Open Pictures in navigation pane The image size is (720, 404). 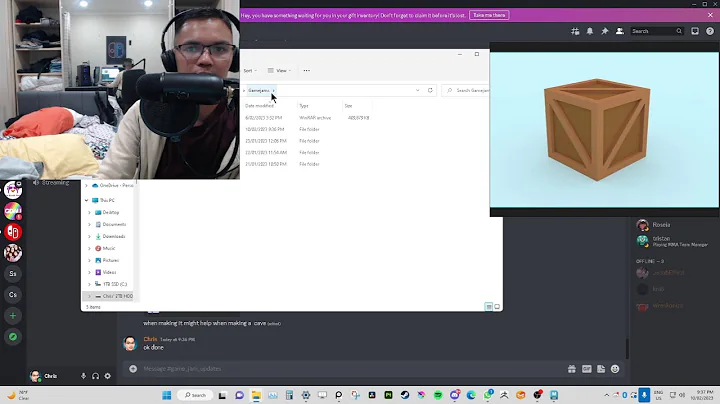110,260
